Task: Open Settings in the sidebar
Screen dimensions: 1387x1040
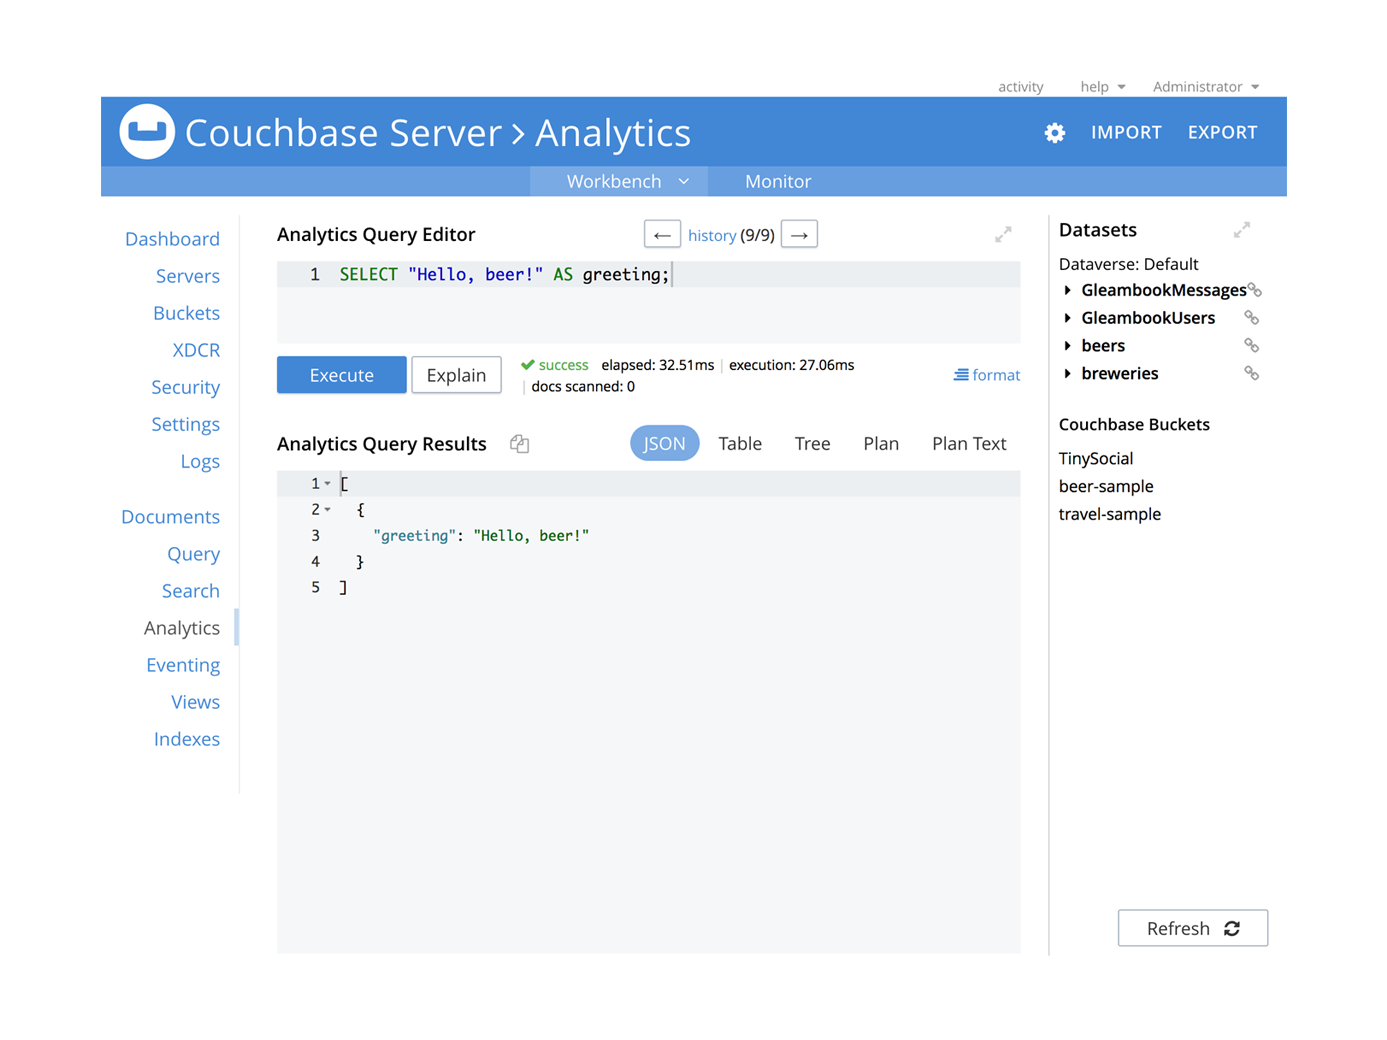Action: point(185,424)
